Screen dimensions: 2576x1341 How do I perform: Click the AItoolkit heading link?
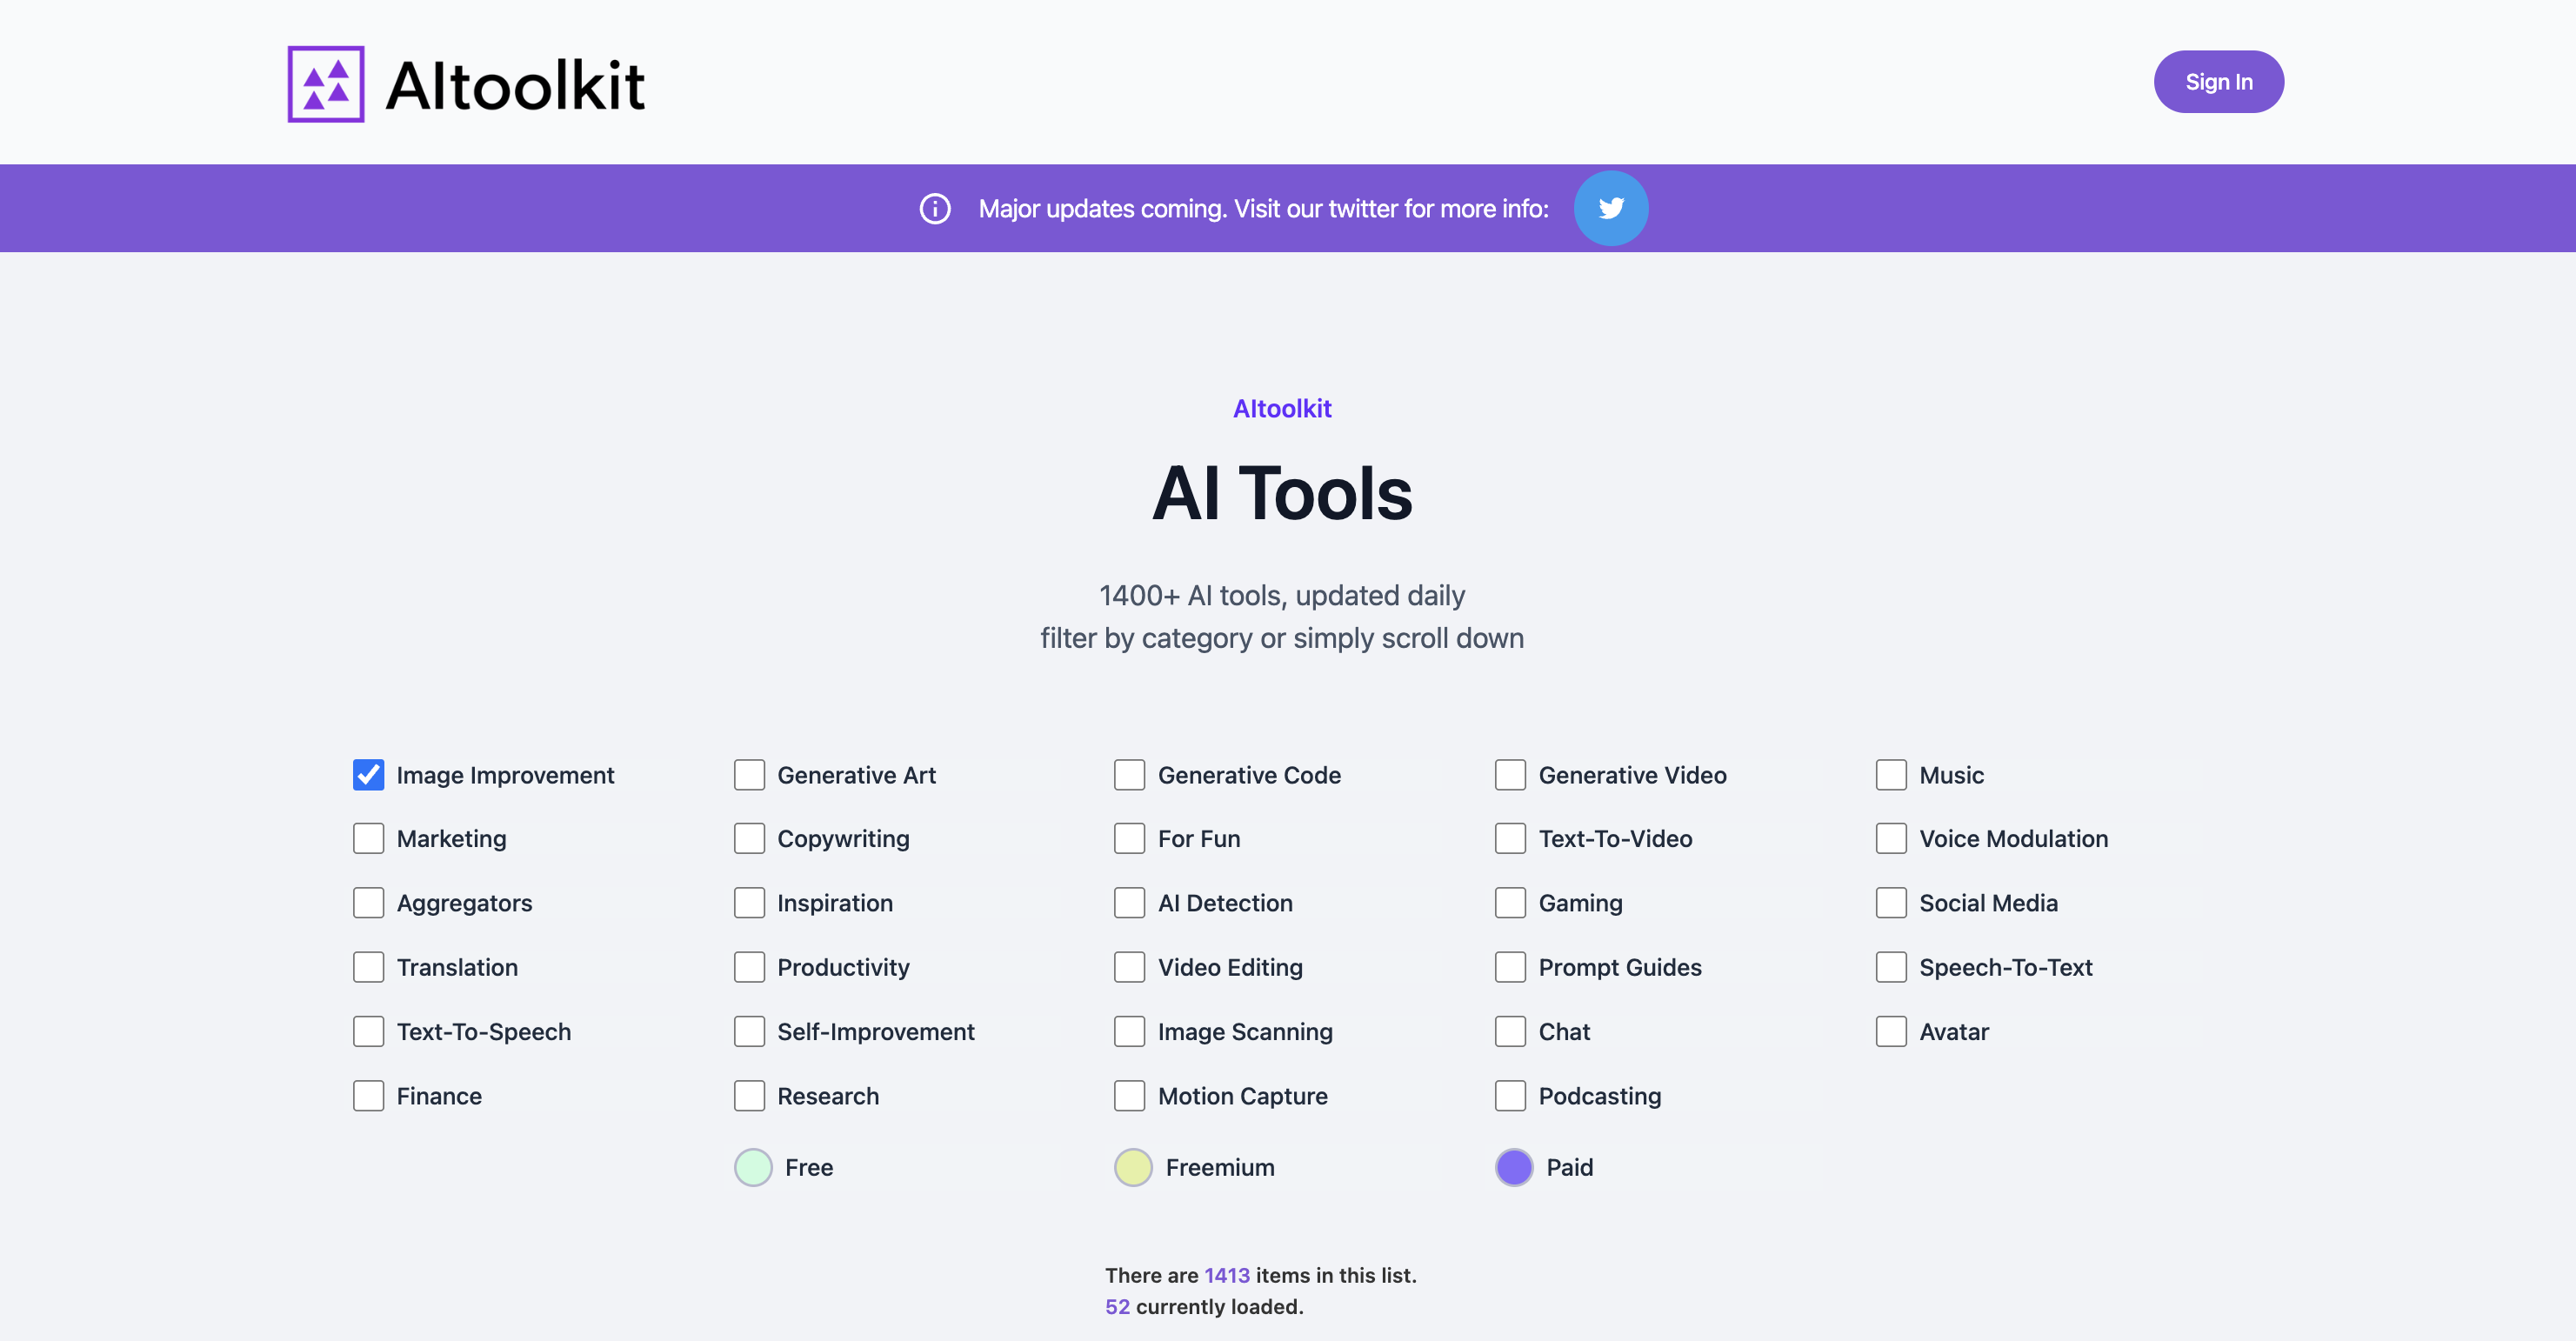coord(1282,408)
